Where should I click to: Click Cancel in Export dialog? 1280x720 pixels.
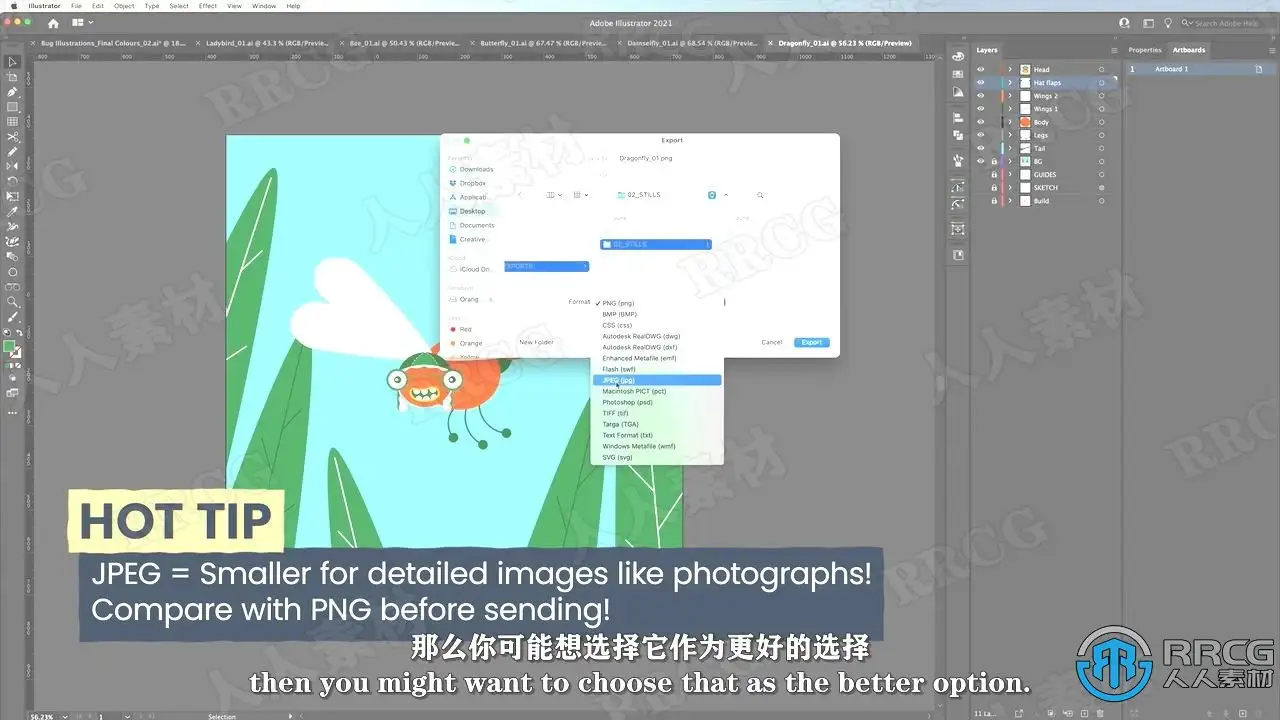pyautogui.click(x=772, y=342)
